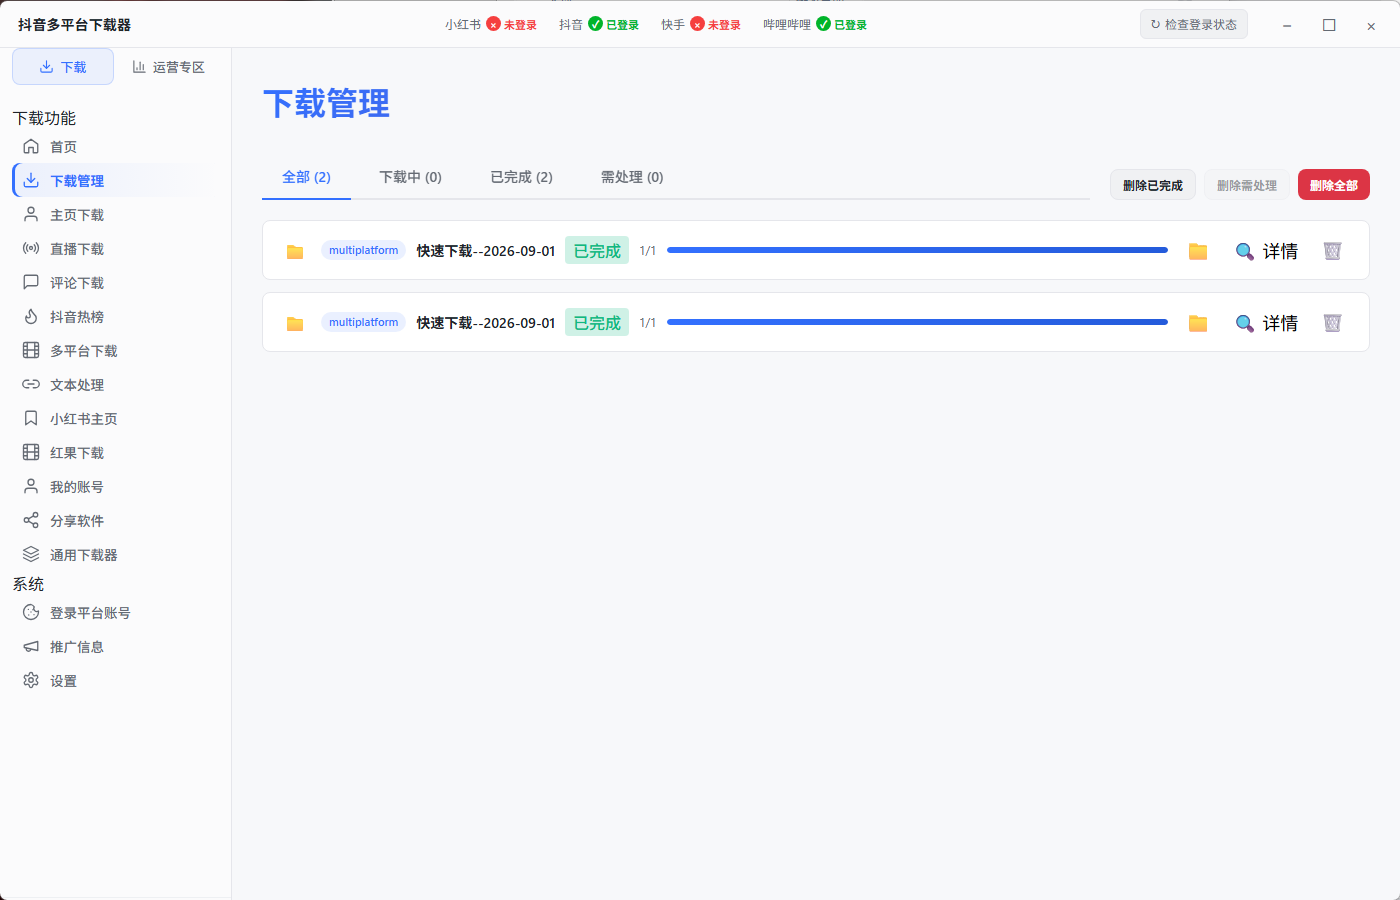Switch to the 全部 (2) tab
The image size is (1400, 900).
click(x=306, y=177)
